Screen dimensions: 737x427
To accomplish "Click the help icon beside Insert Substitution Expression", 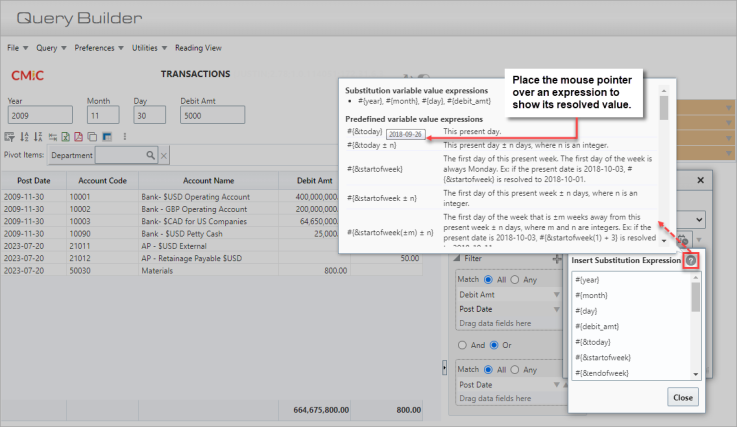I will point(690,260).
